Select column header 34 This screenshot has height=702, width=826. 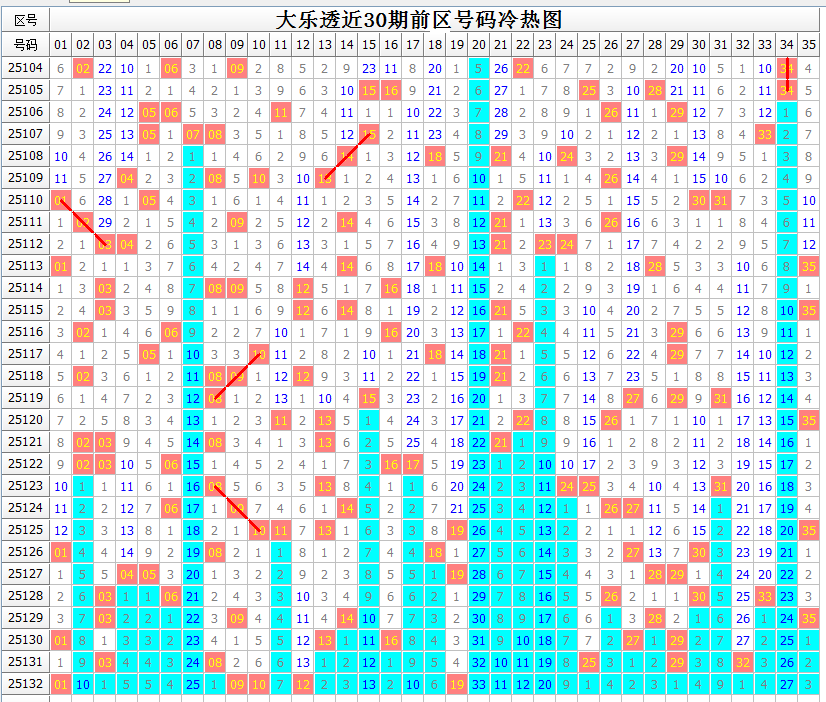787,45
